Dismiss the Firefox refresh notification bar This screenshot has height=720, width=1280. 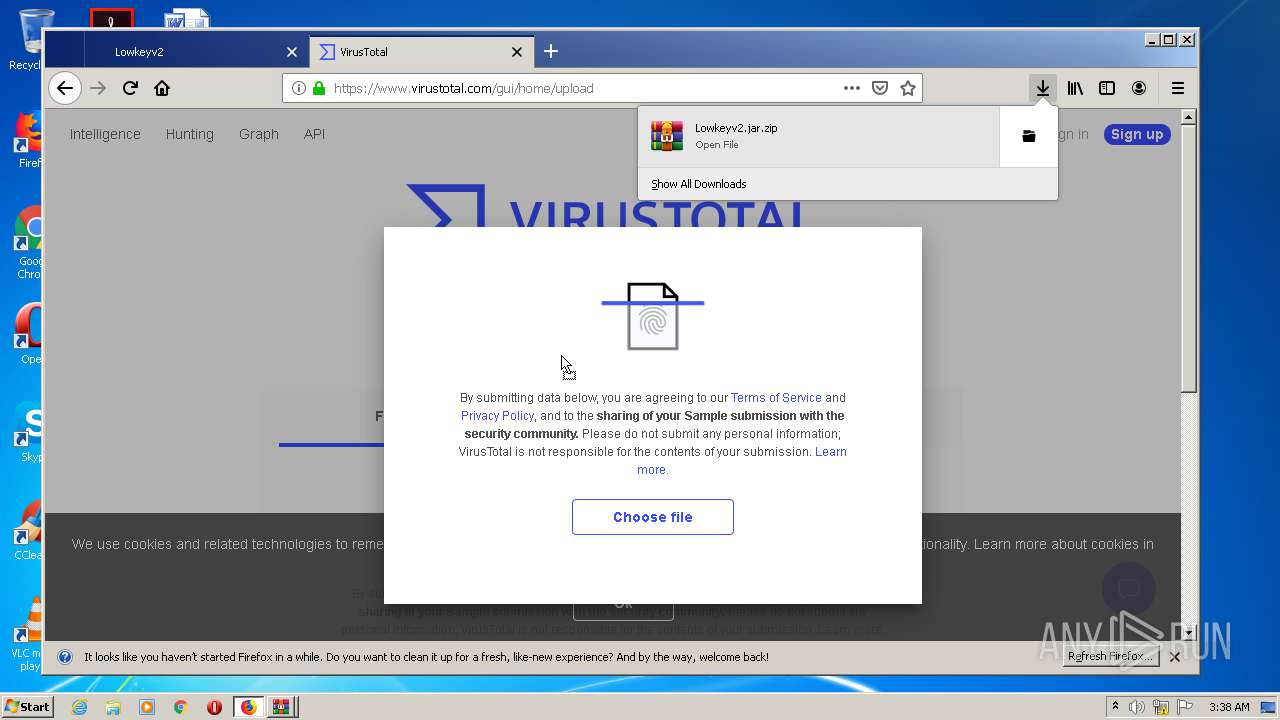click(1175, 657)
